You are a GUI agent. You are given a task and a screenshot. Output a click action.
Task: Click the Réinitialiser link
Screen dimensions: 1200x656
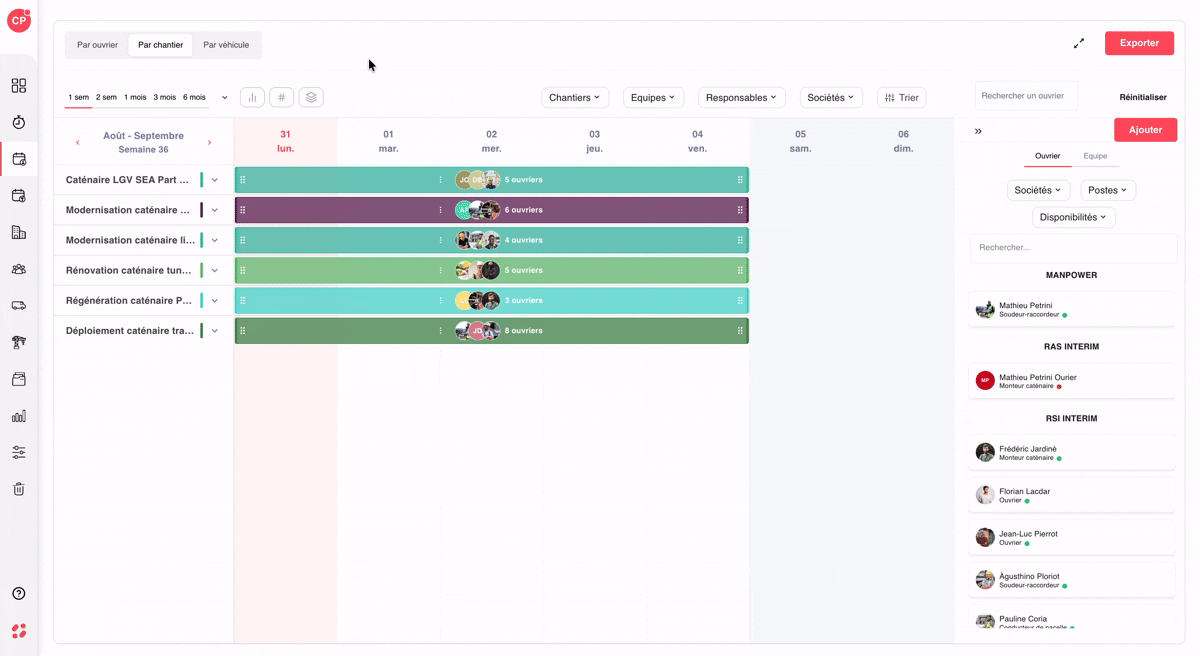point(1143,98)
